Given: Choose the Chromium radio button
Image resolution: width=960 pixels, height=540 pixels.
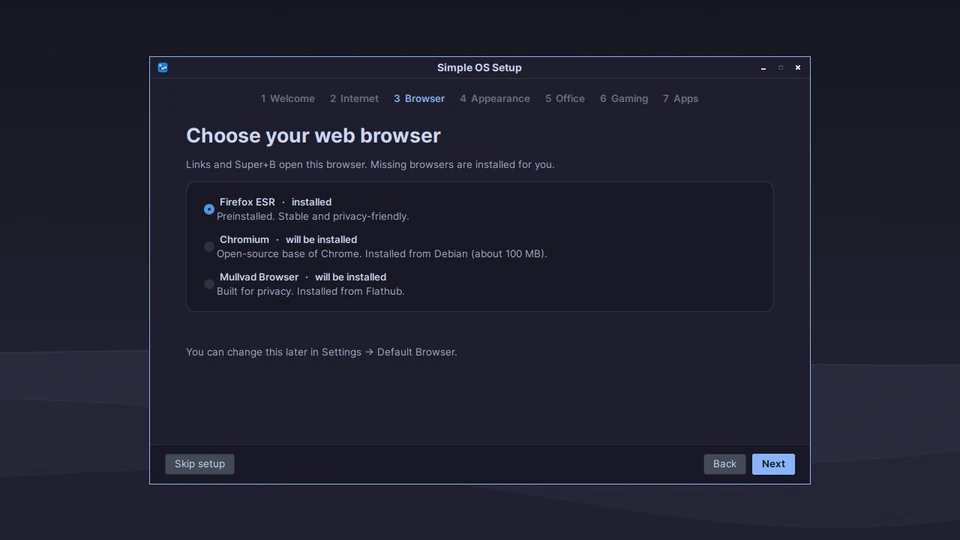Looking at the screenshot, I should tap(209, 247).
